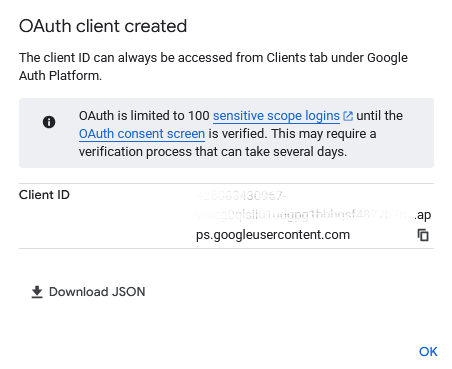Copy the Client ID to clipboard
Screen dimensions: 452x369
[x=423, y=235]
